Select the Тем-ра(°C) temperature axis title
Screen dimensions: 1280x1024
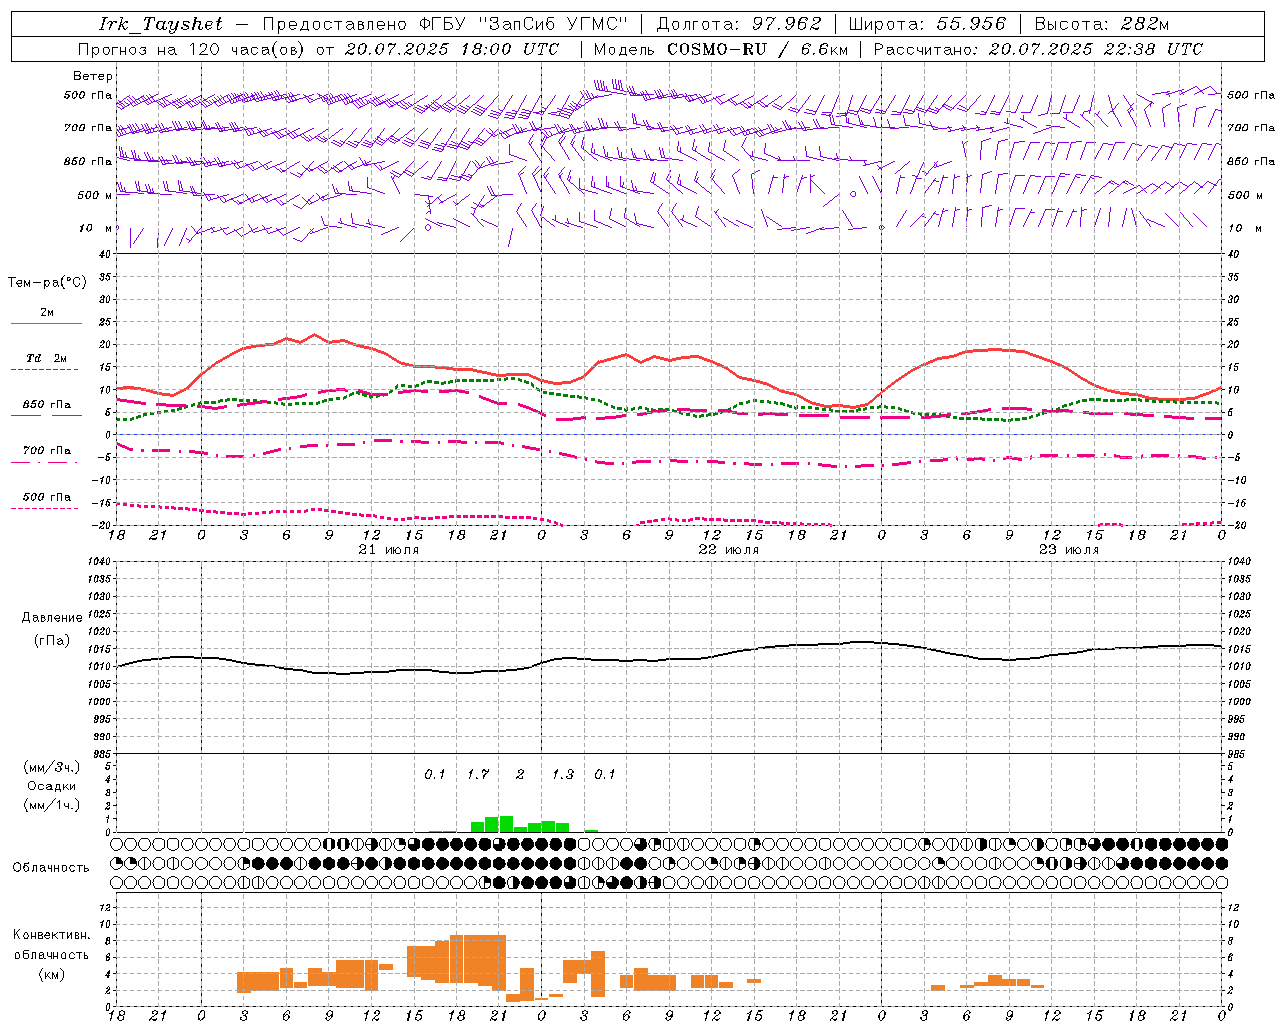(x=47, y=283)
